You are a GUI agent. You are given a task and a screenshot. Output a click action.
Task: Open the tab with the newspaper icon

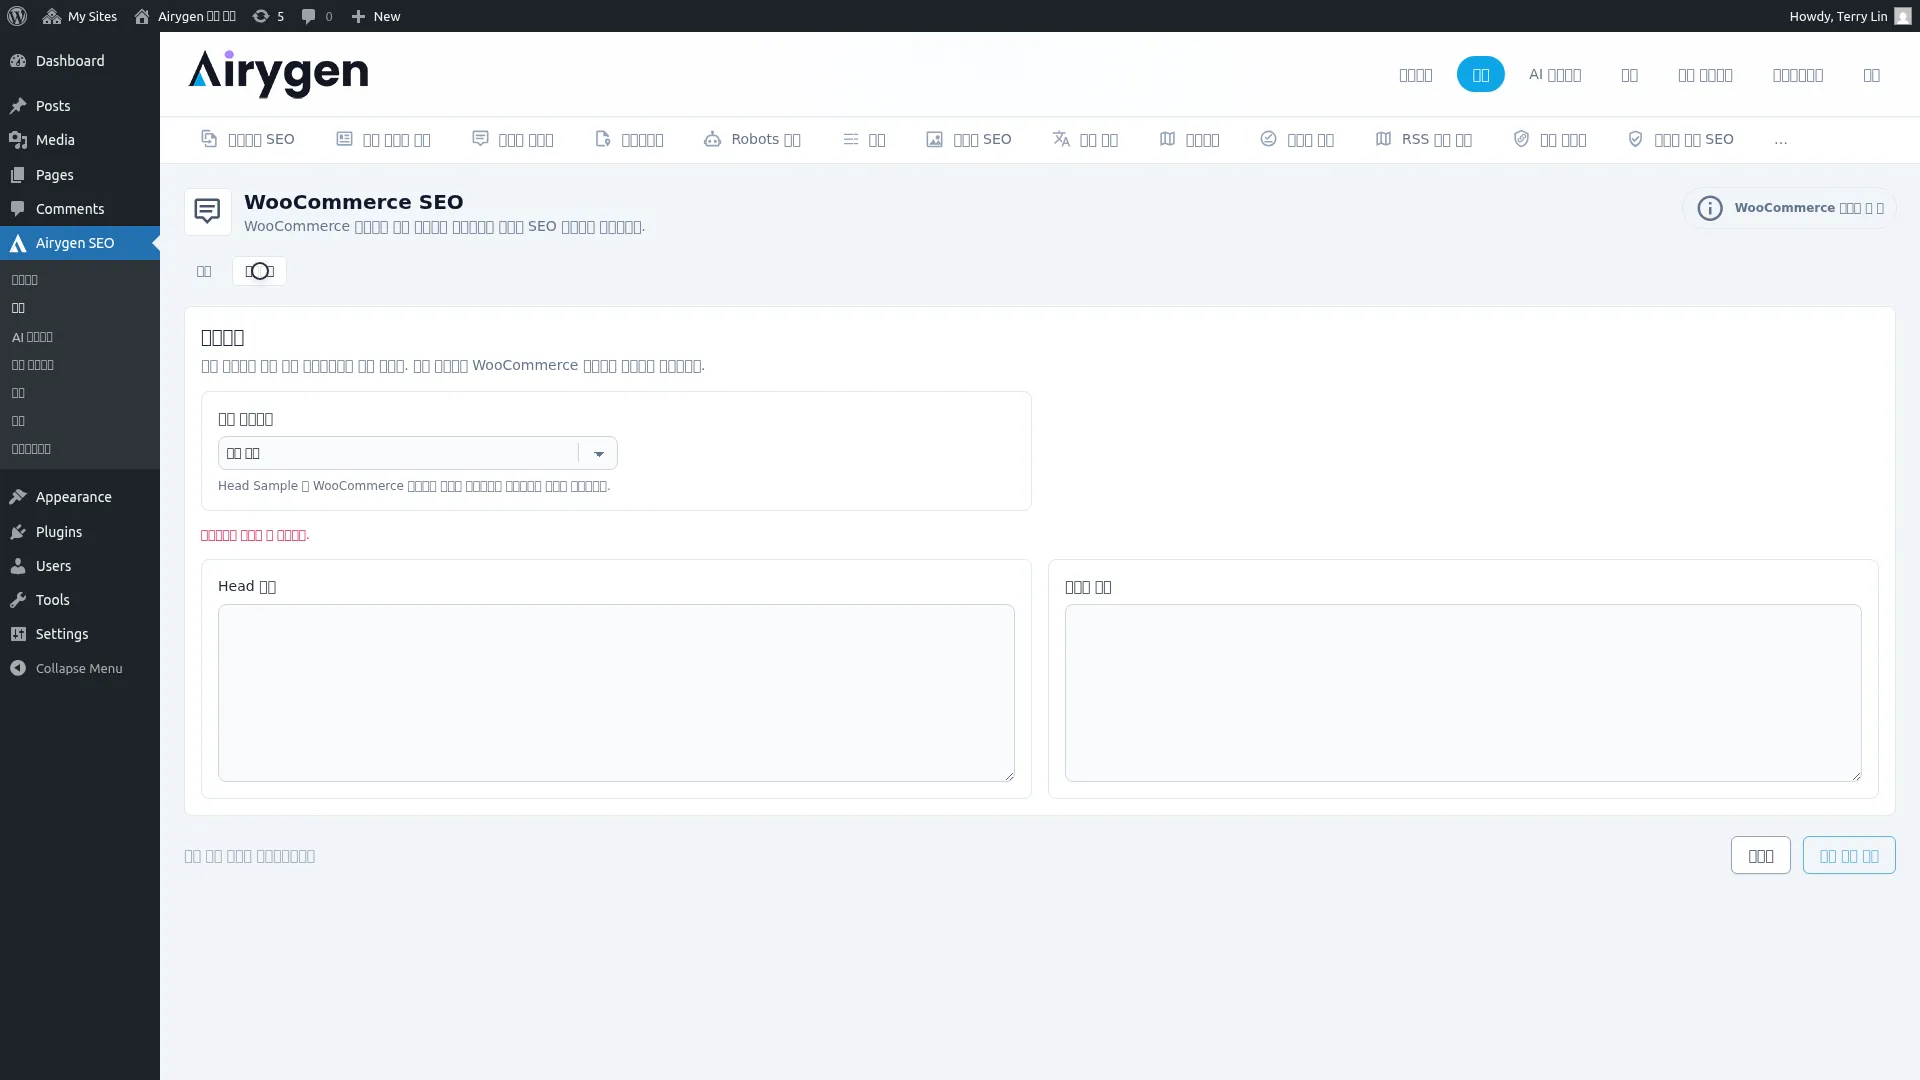coord(383,139)
